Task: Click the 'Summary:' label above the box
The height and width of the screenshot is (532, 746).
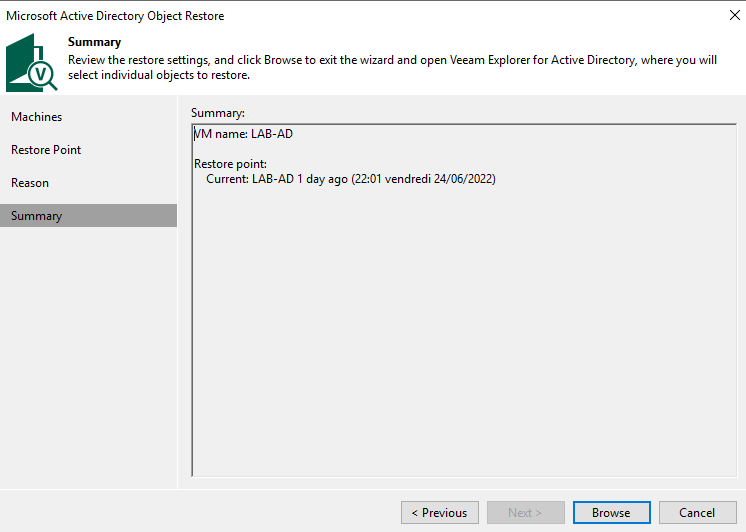Action: coord(218,113)
